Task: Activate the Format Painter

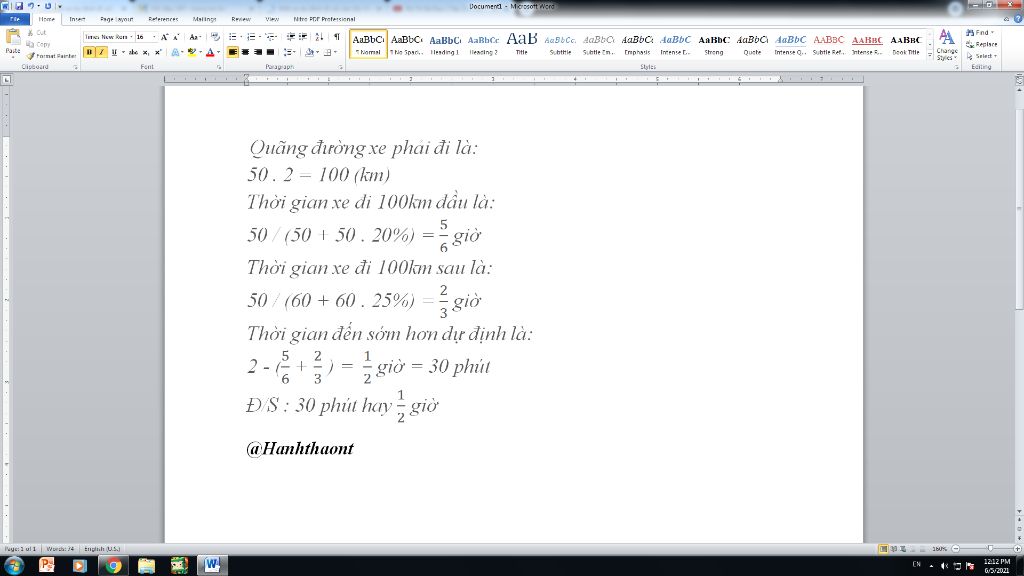Action: click(52, 56)
